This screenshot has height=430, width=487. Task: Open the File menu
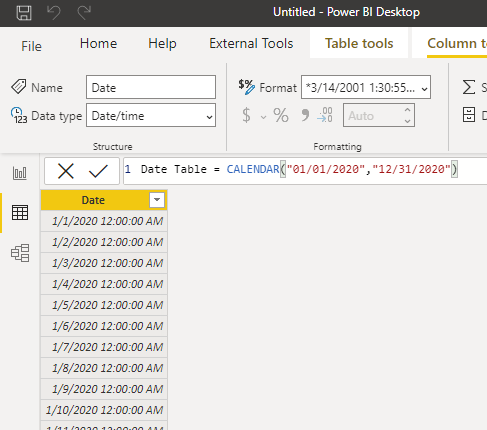31,46
